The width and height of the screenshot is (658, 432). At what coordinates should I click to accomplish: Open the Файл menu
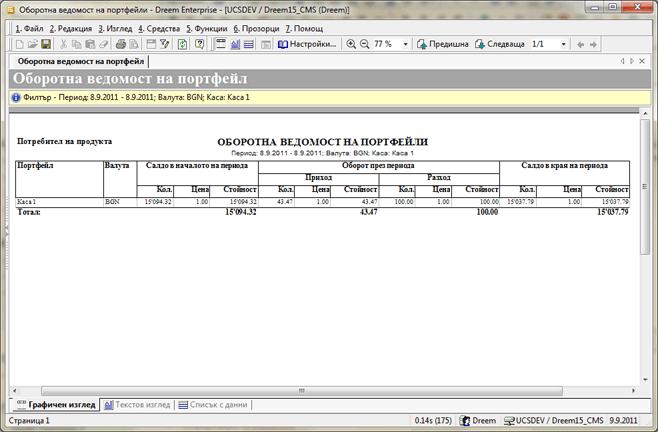coord(29,29)
